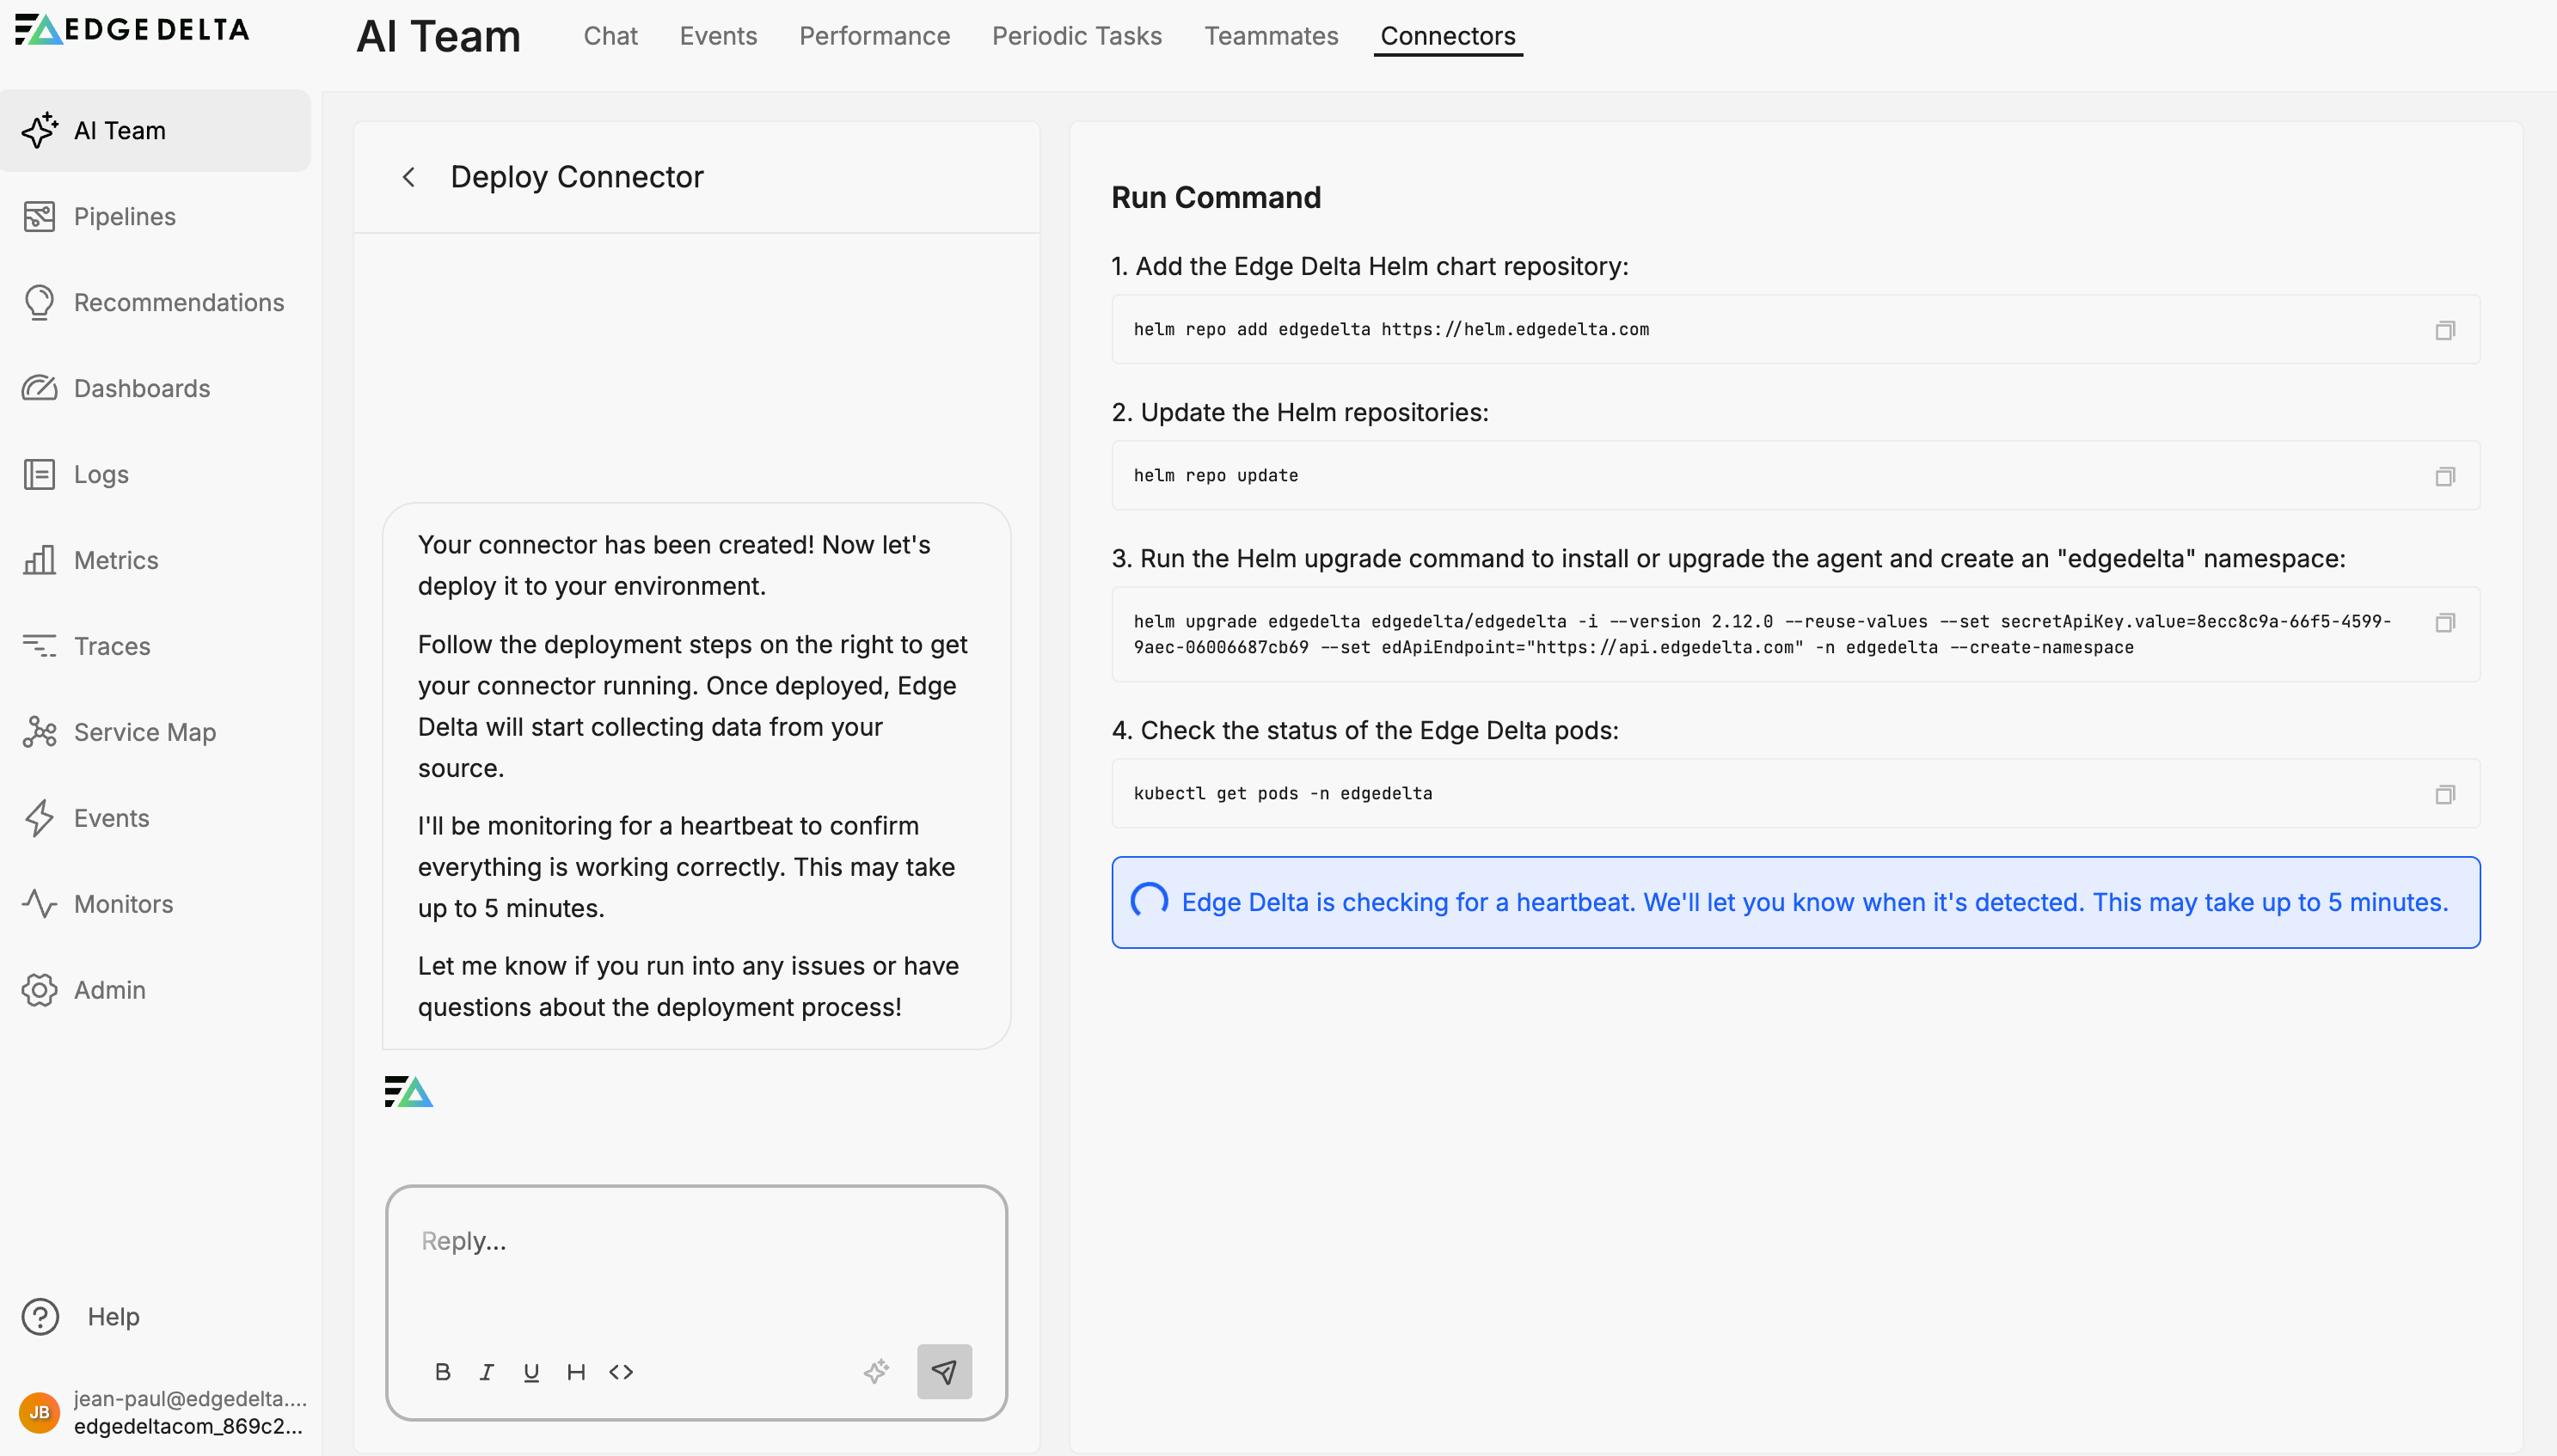
Task: Toggle bold formatting in the reply editor
Action: (443, 1371)
